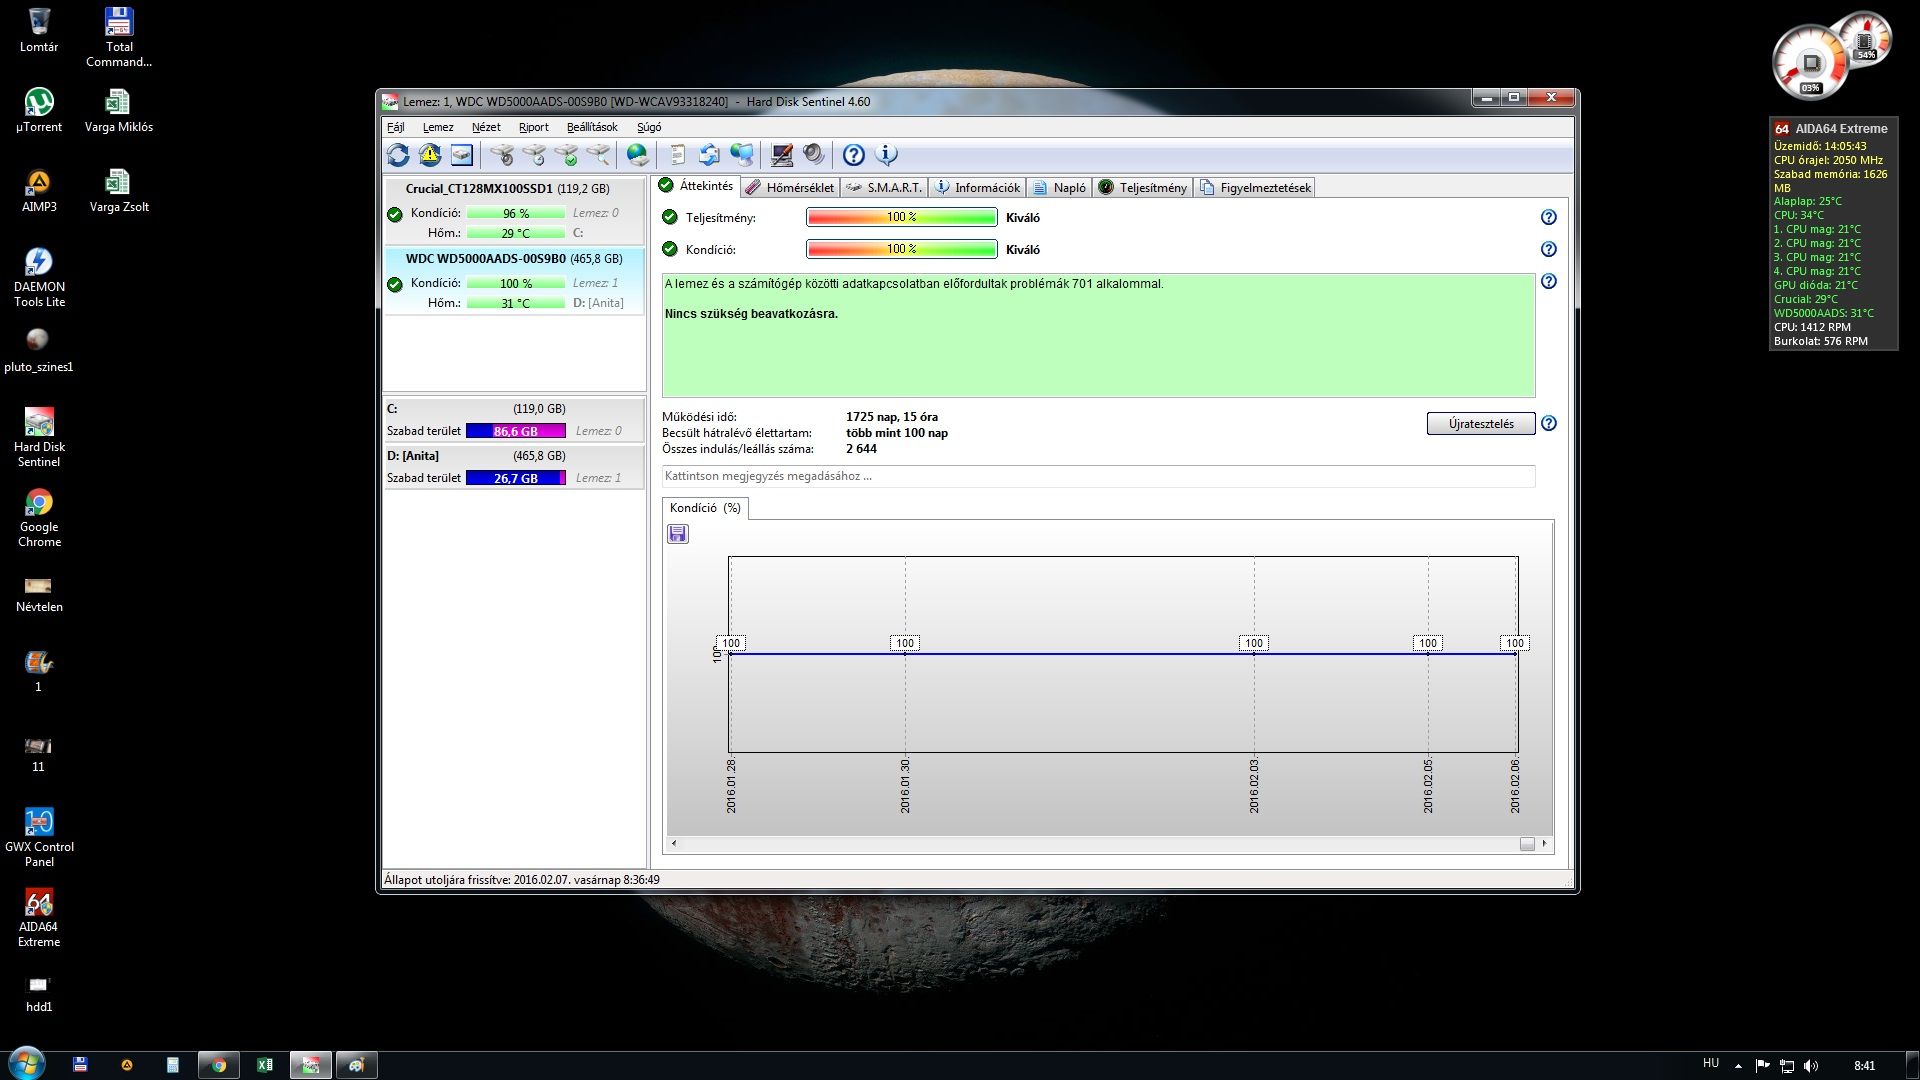Click the disk with stethoscope test icon
This screenshot has height=1080, width=1920.
502,155
